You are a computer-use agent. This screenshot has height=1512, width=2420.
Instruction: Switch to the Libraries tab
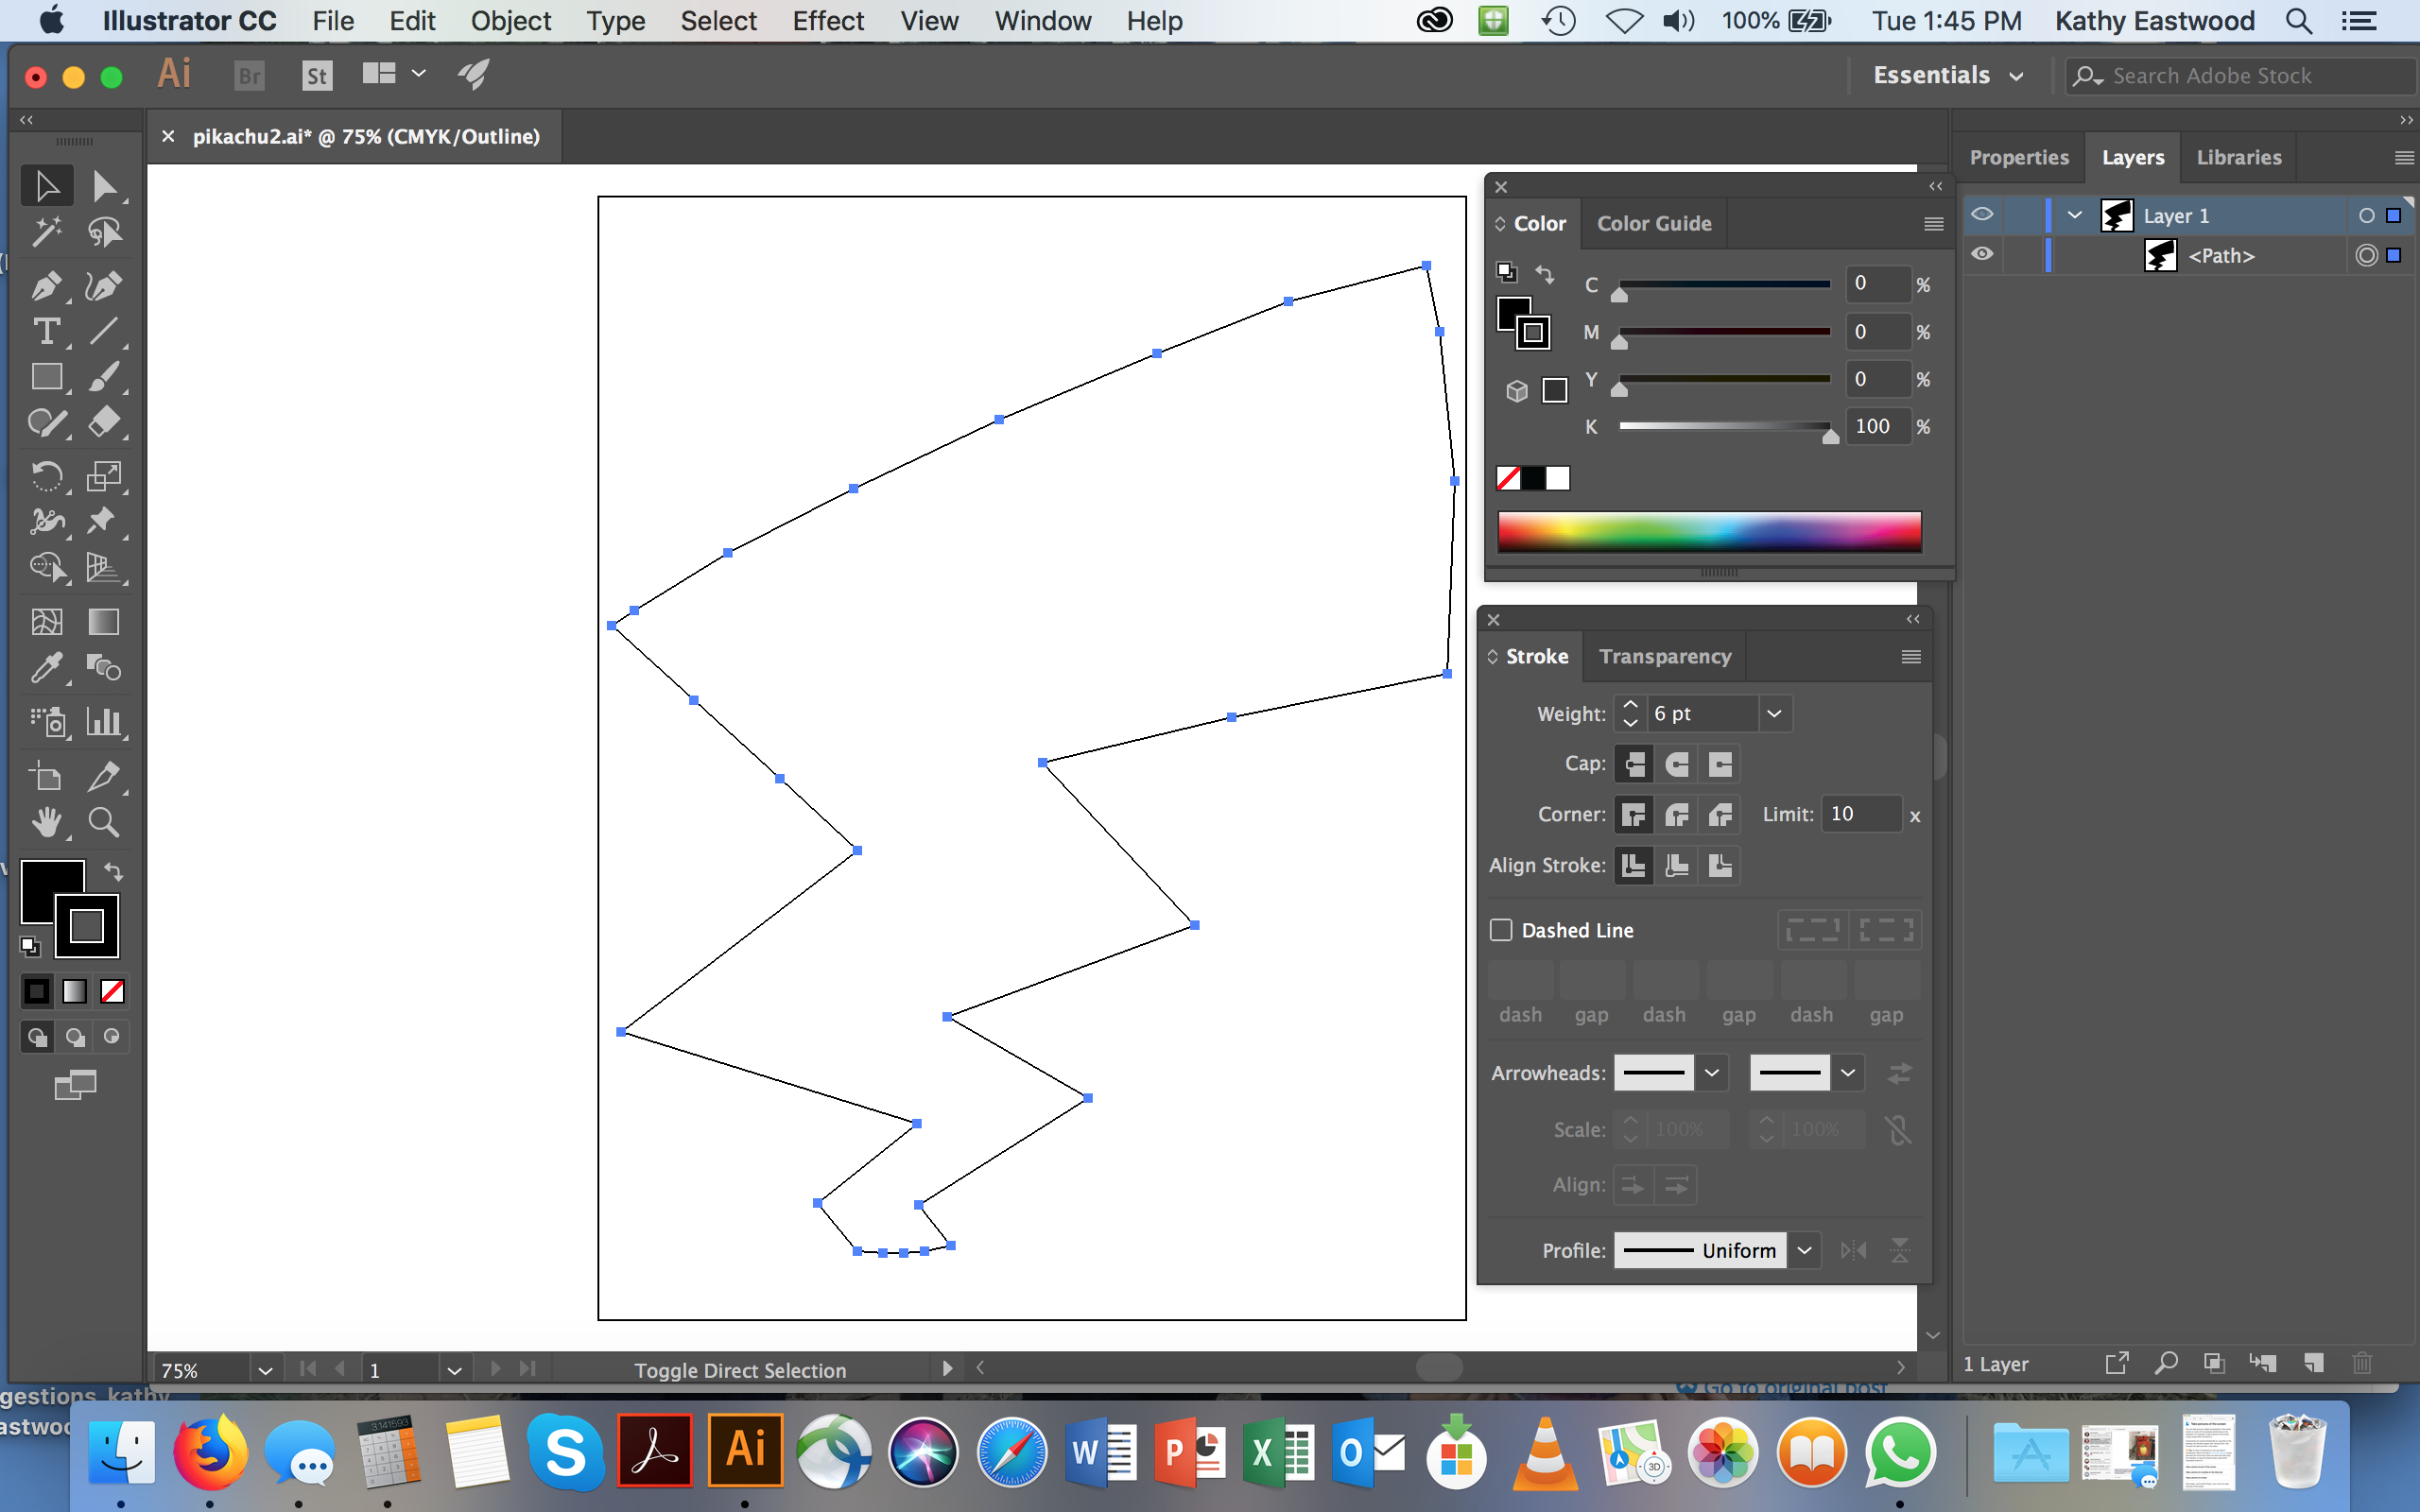point(2239,157)
